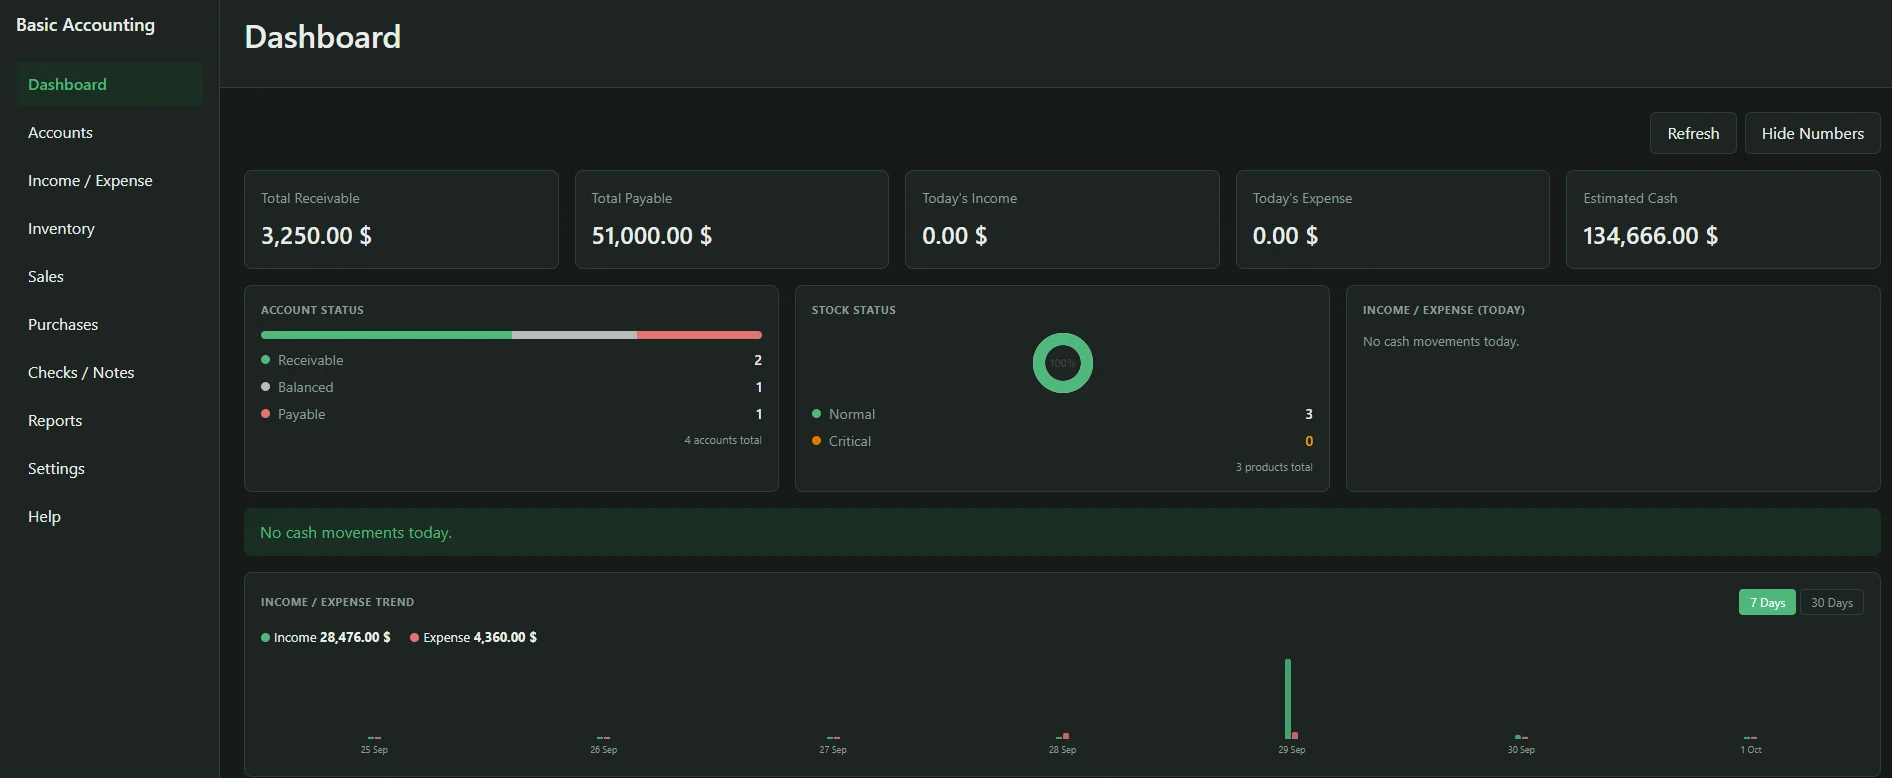Click the '3 products total' text

[1274, 467]
